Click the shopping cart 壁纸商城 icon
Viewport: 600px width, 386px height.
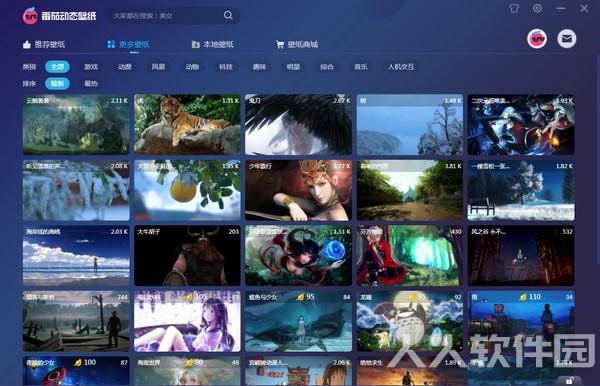[280, 44]
